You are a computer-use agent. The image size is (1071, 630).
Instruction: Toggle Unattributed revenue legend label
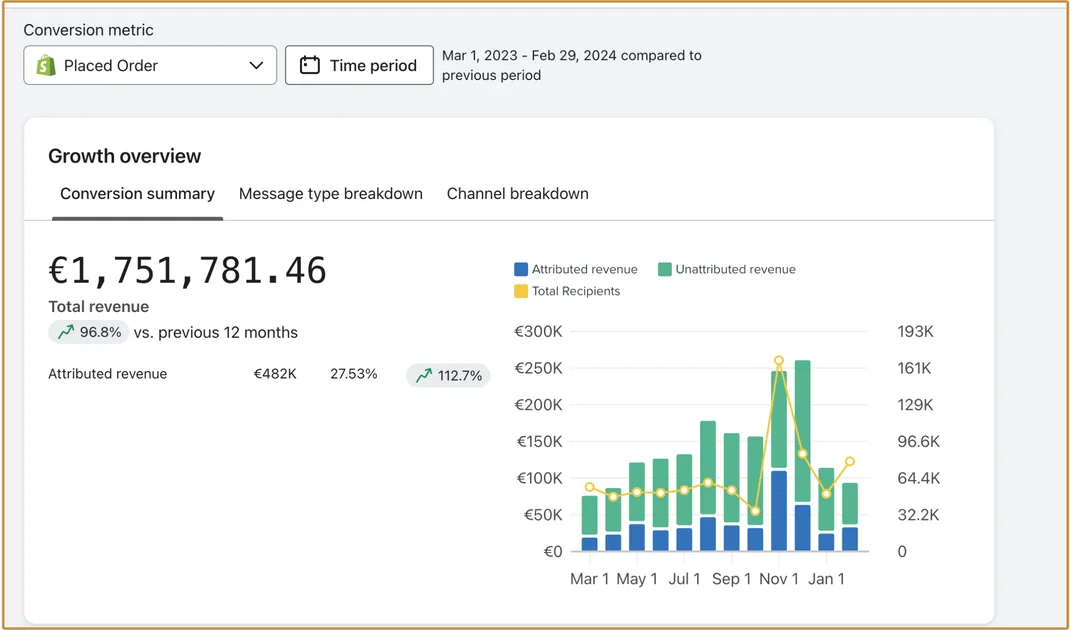tap(736, 269)
